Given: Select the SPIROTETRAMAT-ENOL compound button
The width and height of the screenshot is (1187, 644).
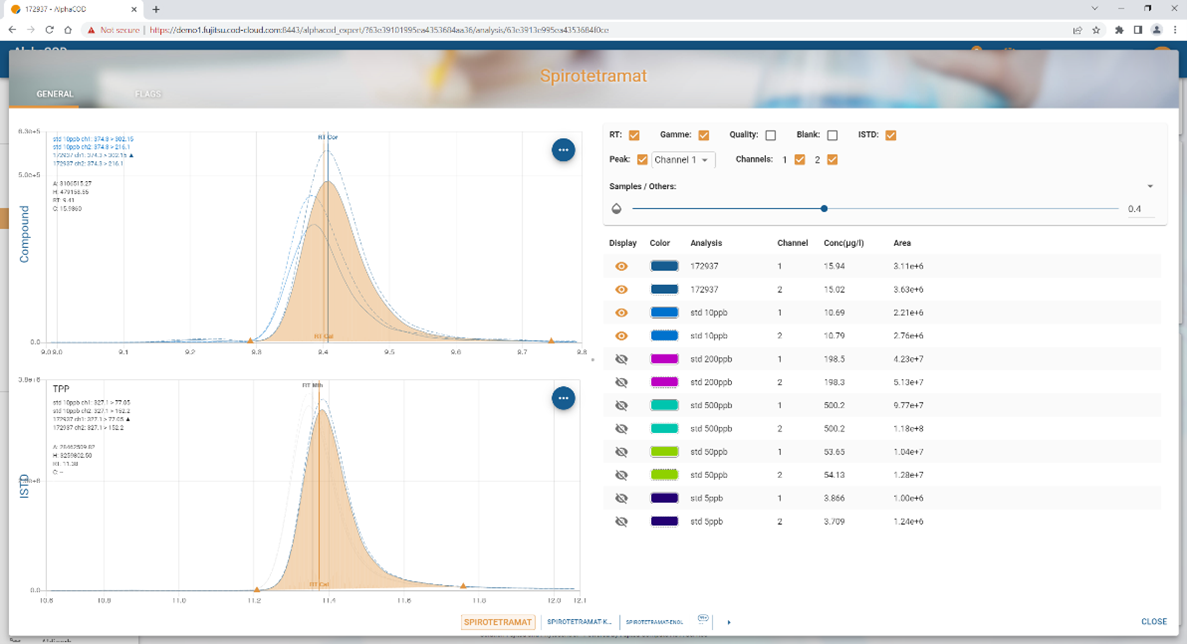Looking at the screenshot, I should pyautogui.click(x=656, y=622).
